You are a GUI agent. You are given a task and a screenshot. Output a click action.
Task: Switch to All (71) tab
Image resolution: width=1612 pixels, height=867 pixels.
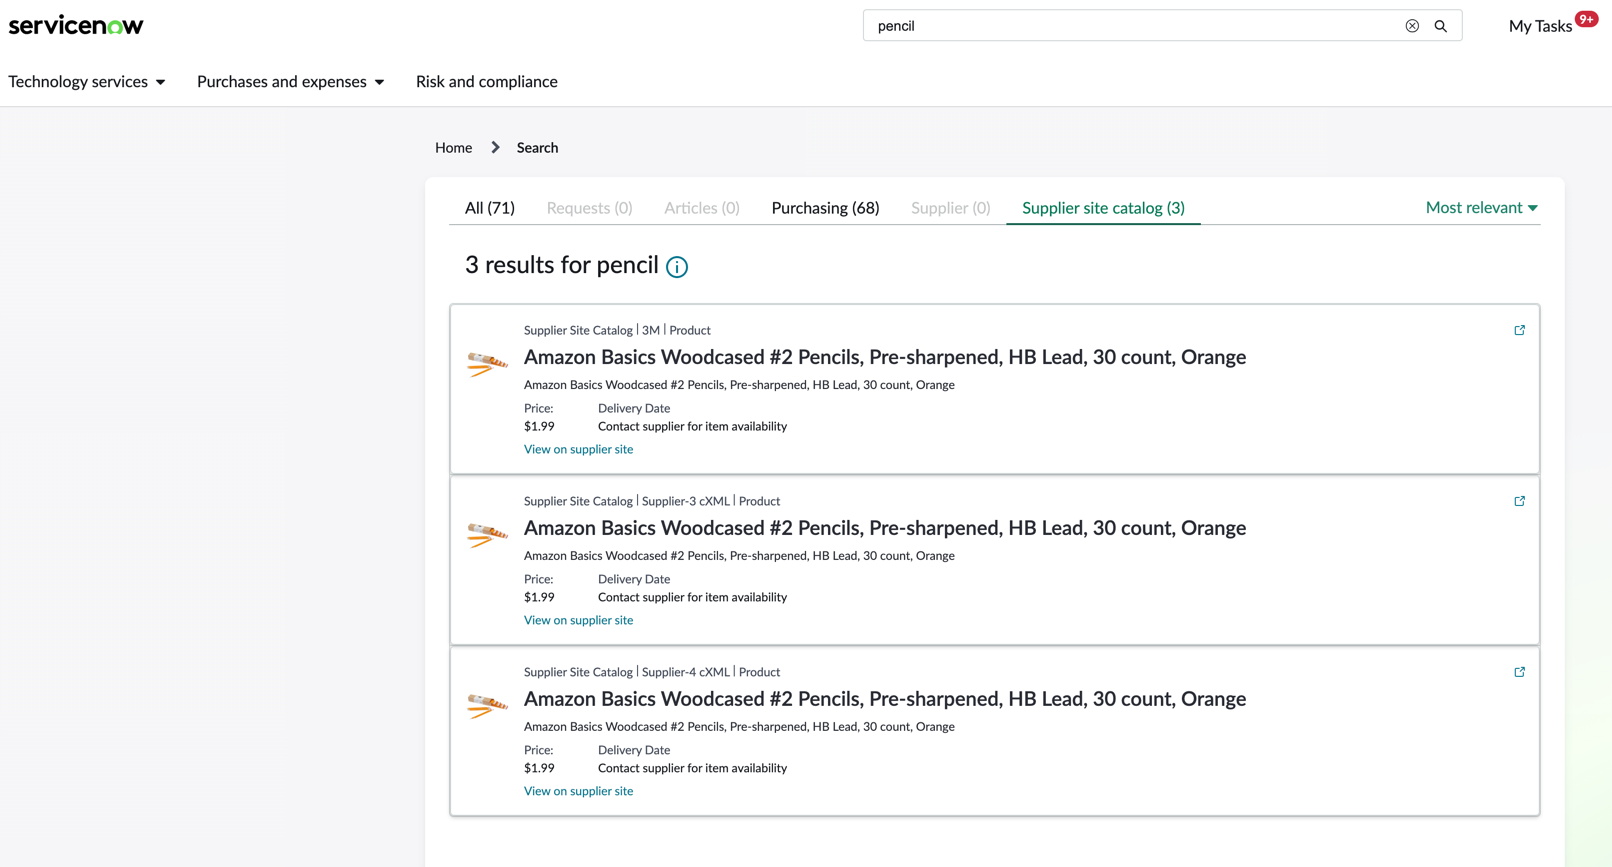point(490,208)
